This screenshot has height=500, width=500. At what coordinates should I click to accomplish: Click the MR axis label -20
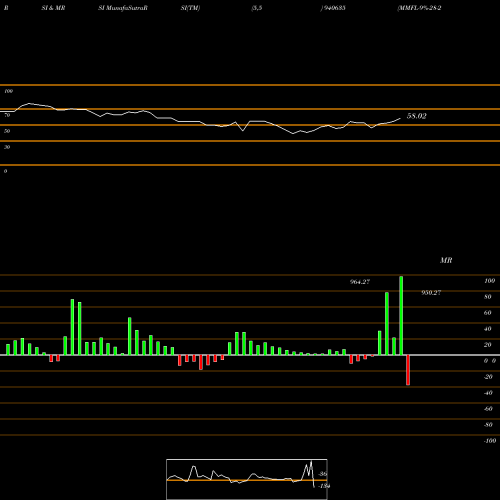(x=488, y=377)
